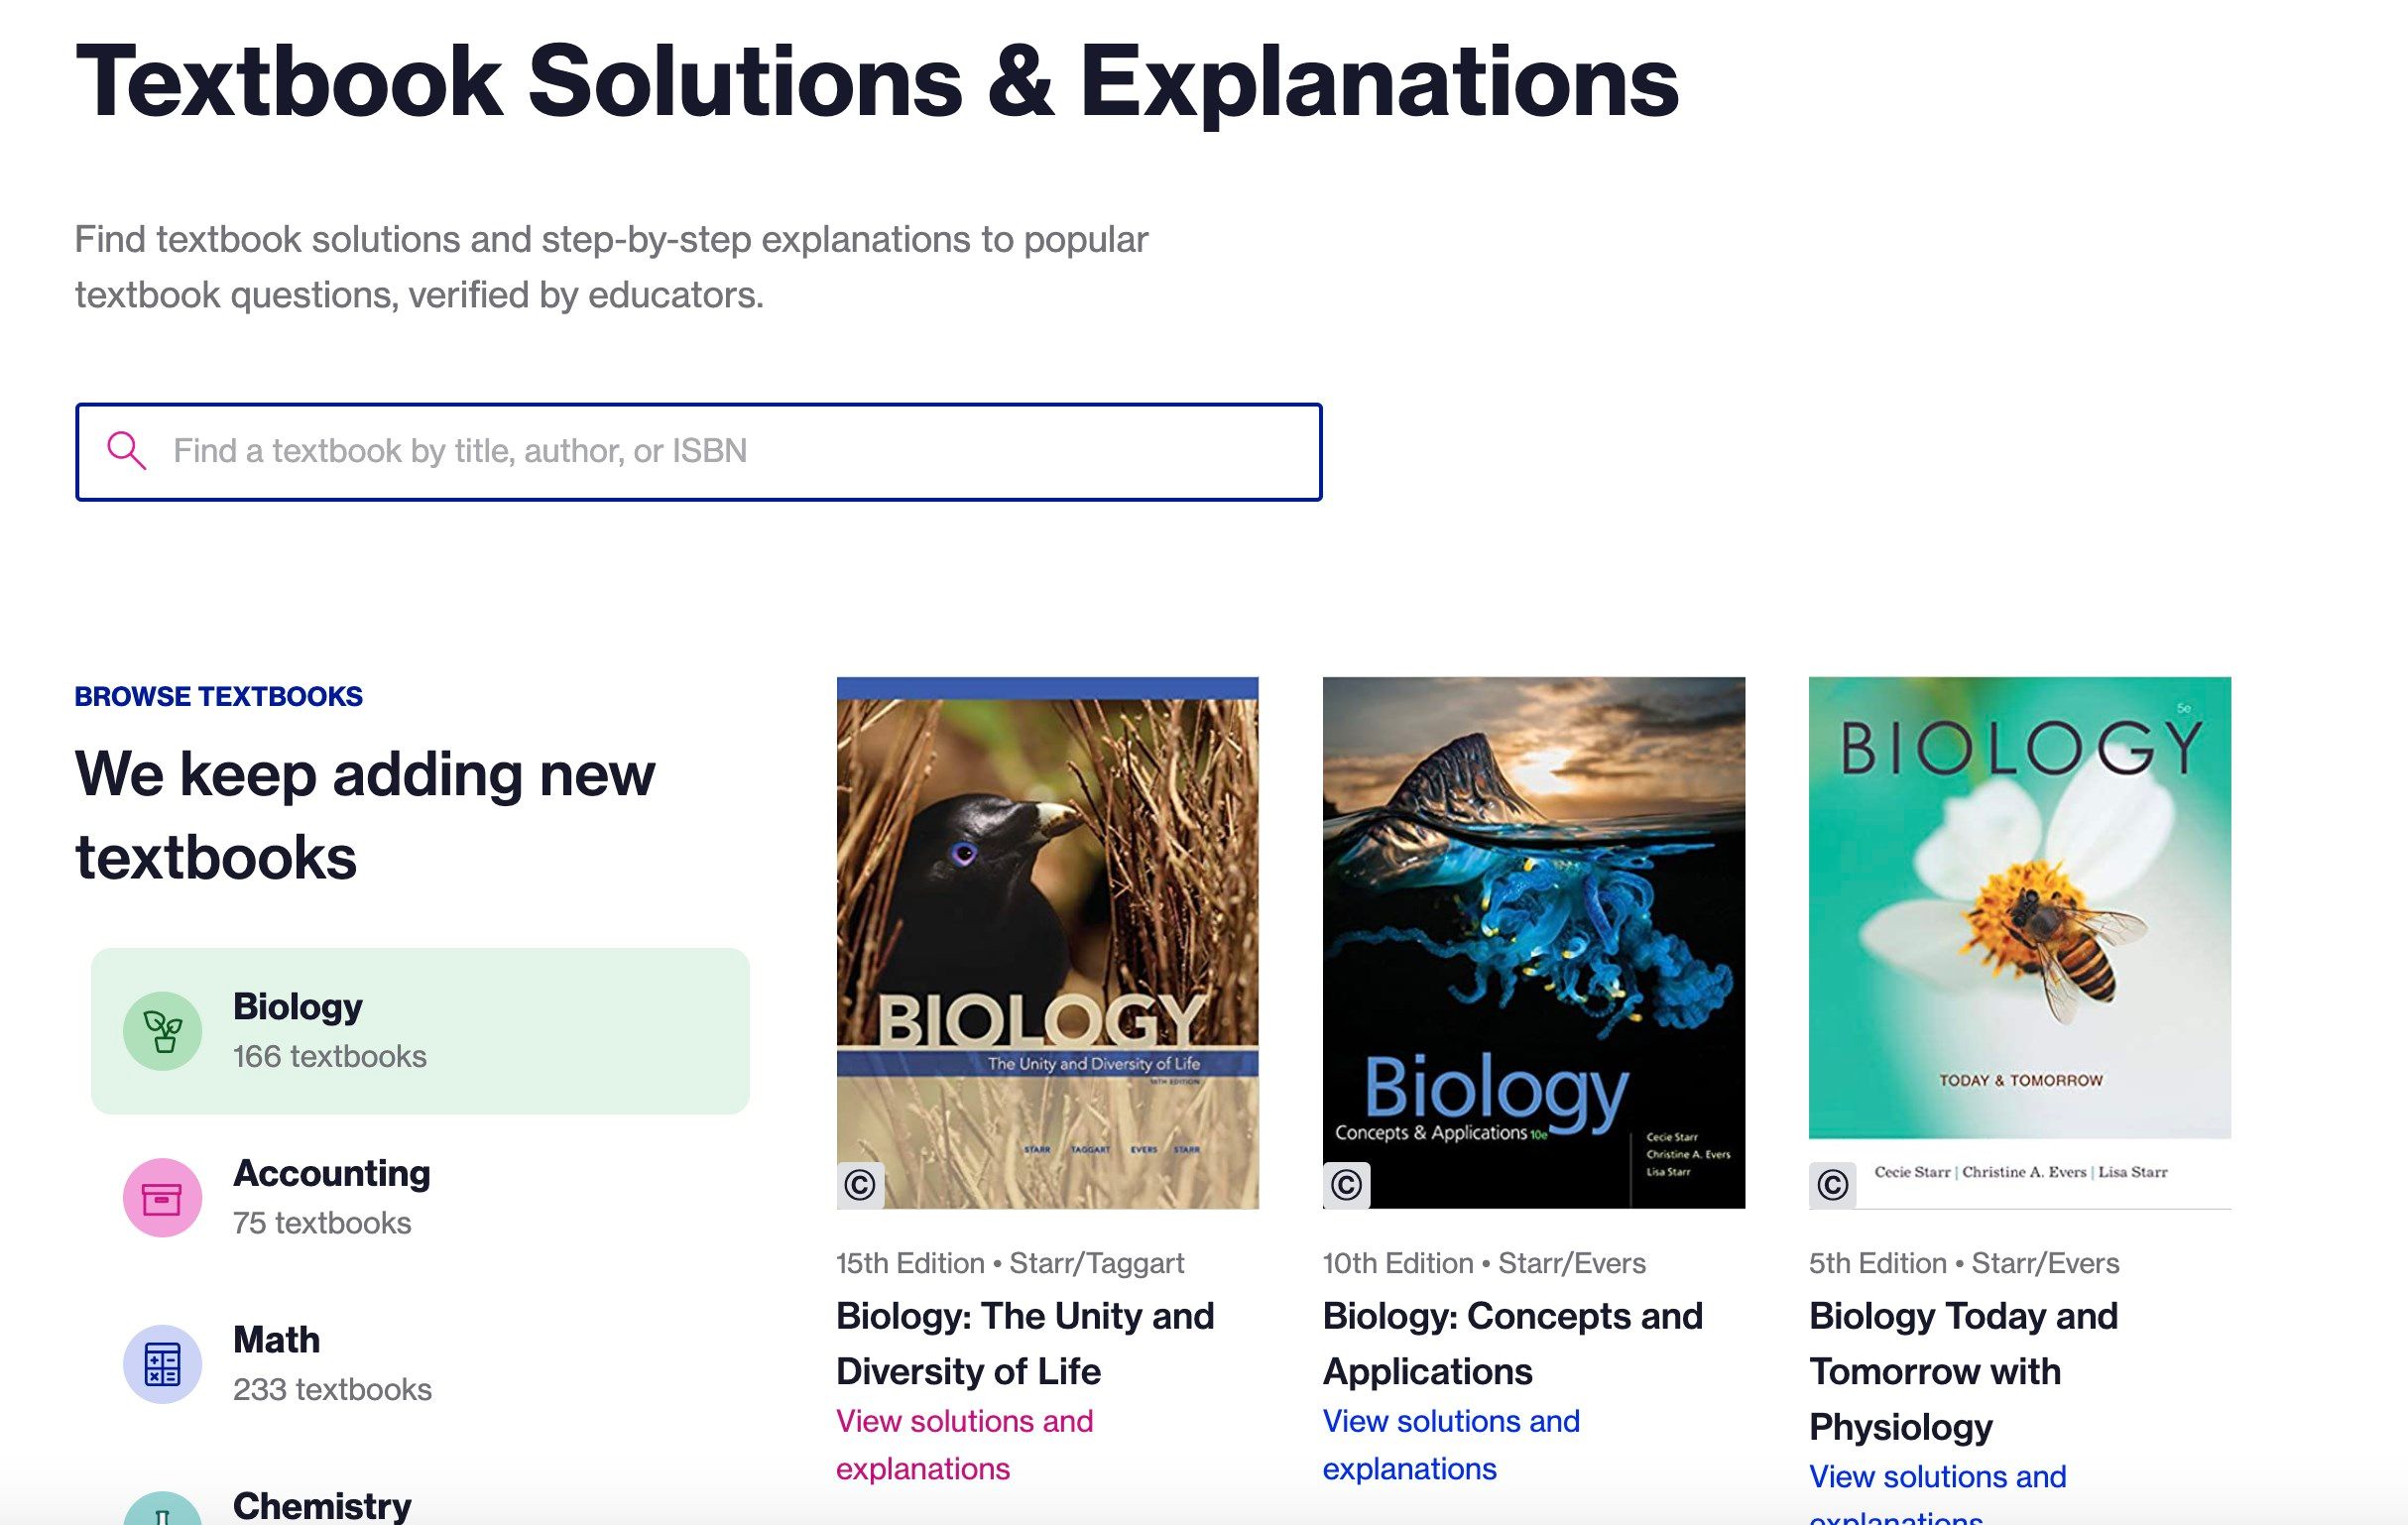Focus the Find a textbook search field

[x=698, y=452]
